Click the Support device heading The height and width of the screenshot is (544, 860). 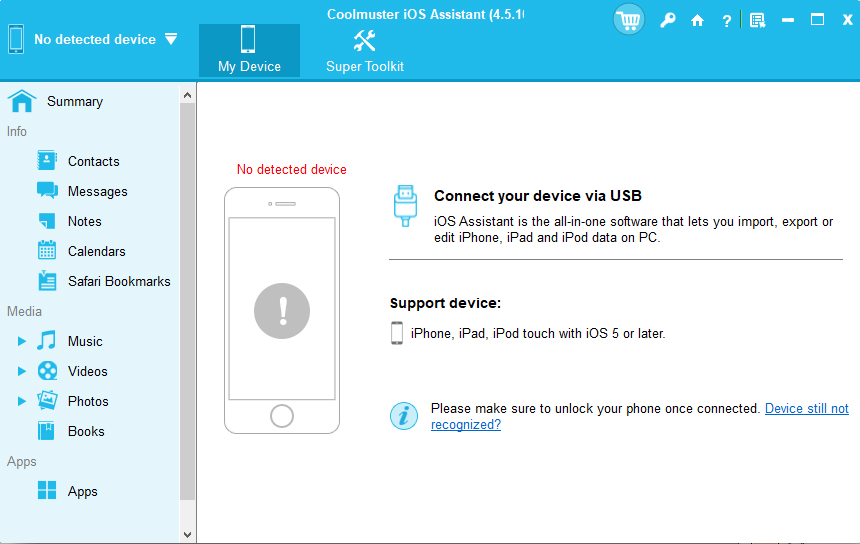[x=445, y=303]
